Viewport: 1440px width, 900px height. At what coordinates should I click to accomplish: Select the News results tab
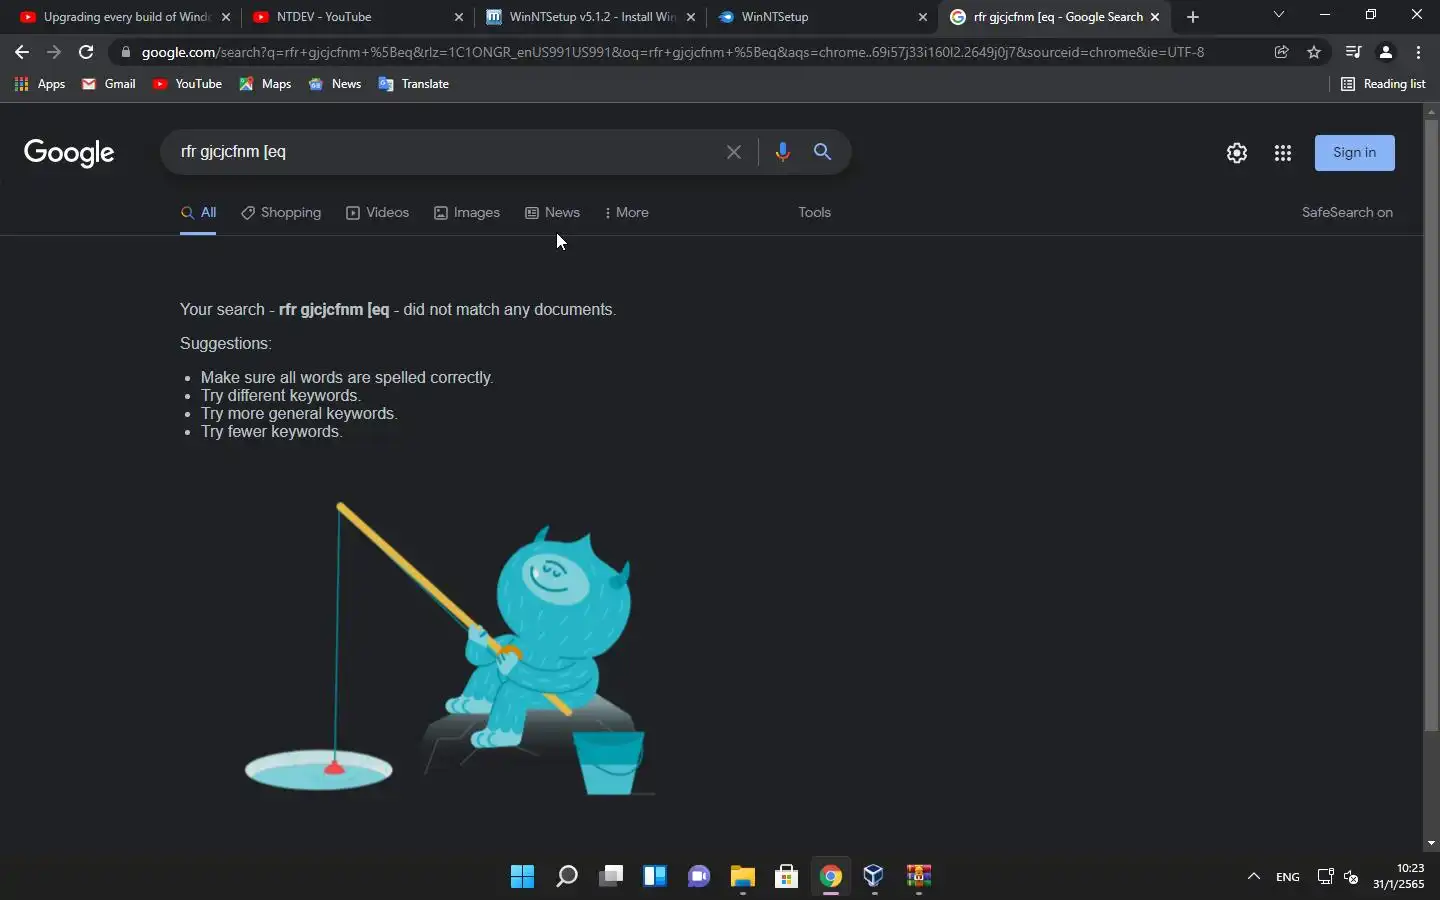click(x=552, y=213)
